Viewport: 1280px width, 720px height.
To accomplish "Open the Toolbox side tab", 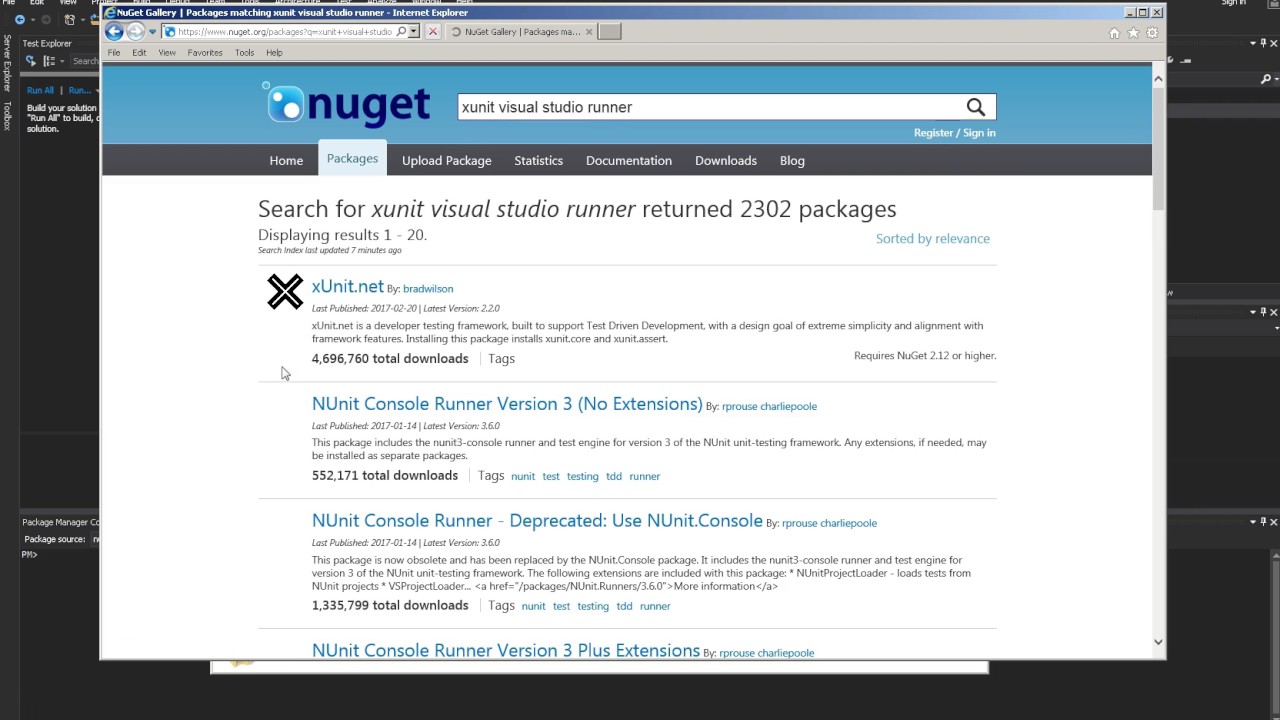I will tap(7, 115).
